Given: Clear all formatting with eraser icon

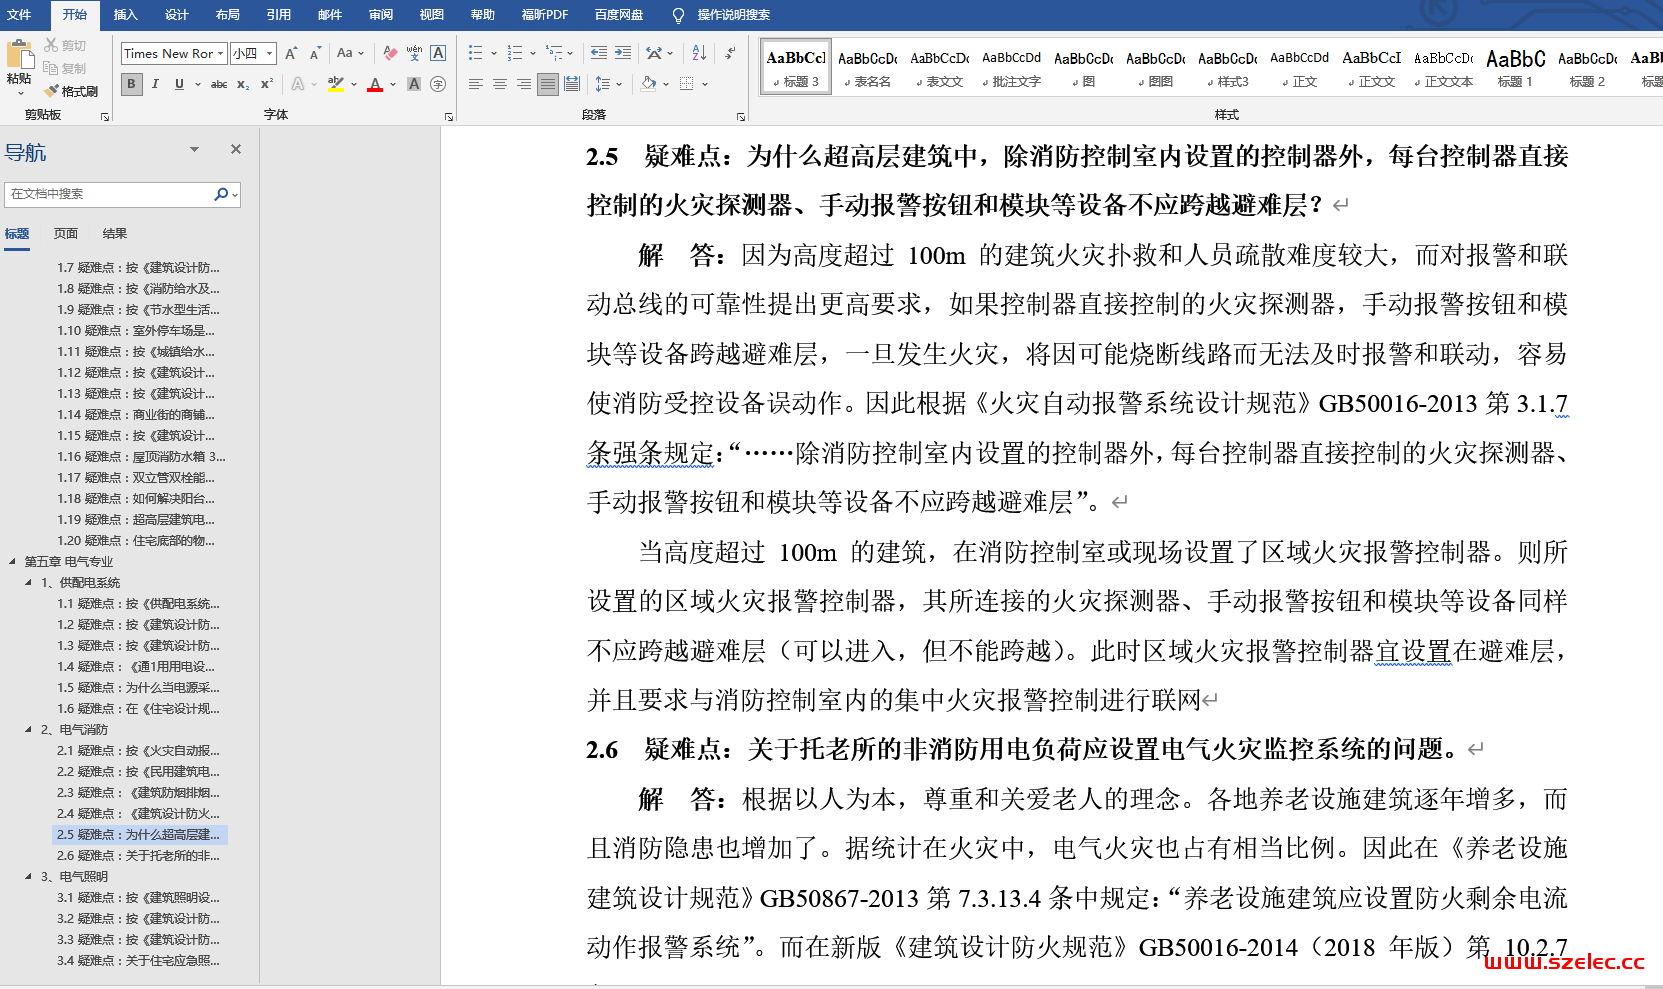Looking at the screenshot, I should pos(390,53).
